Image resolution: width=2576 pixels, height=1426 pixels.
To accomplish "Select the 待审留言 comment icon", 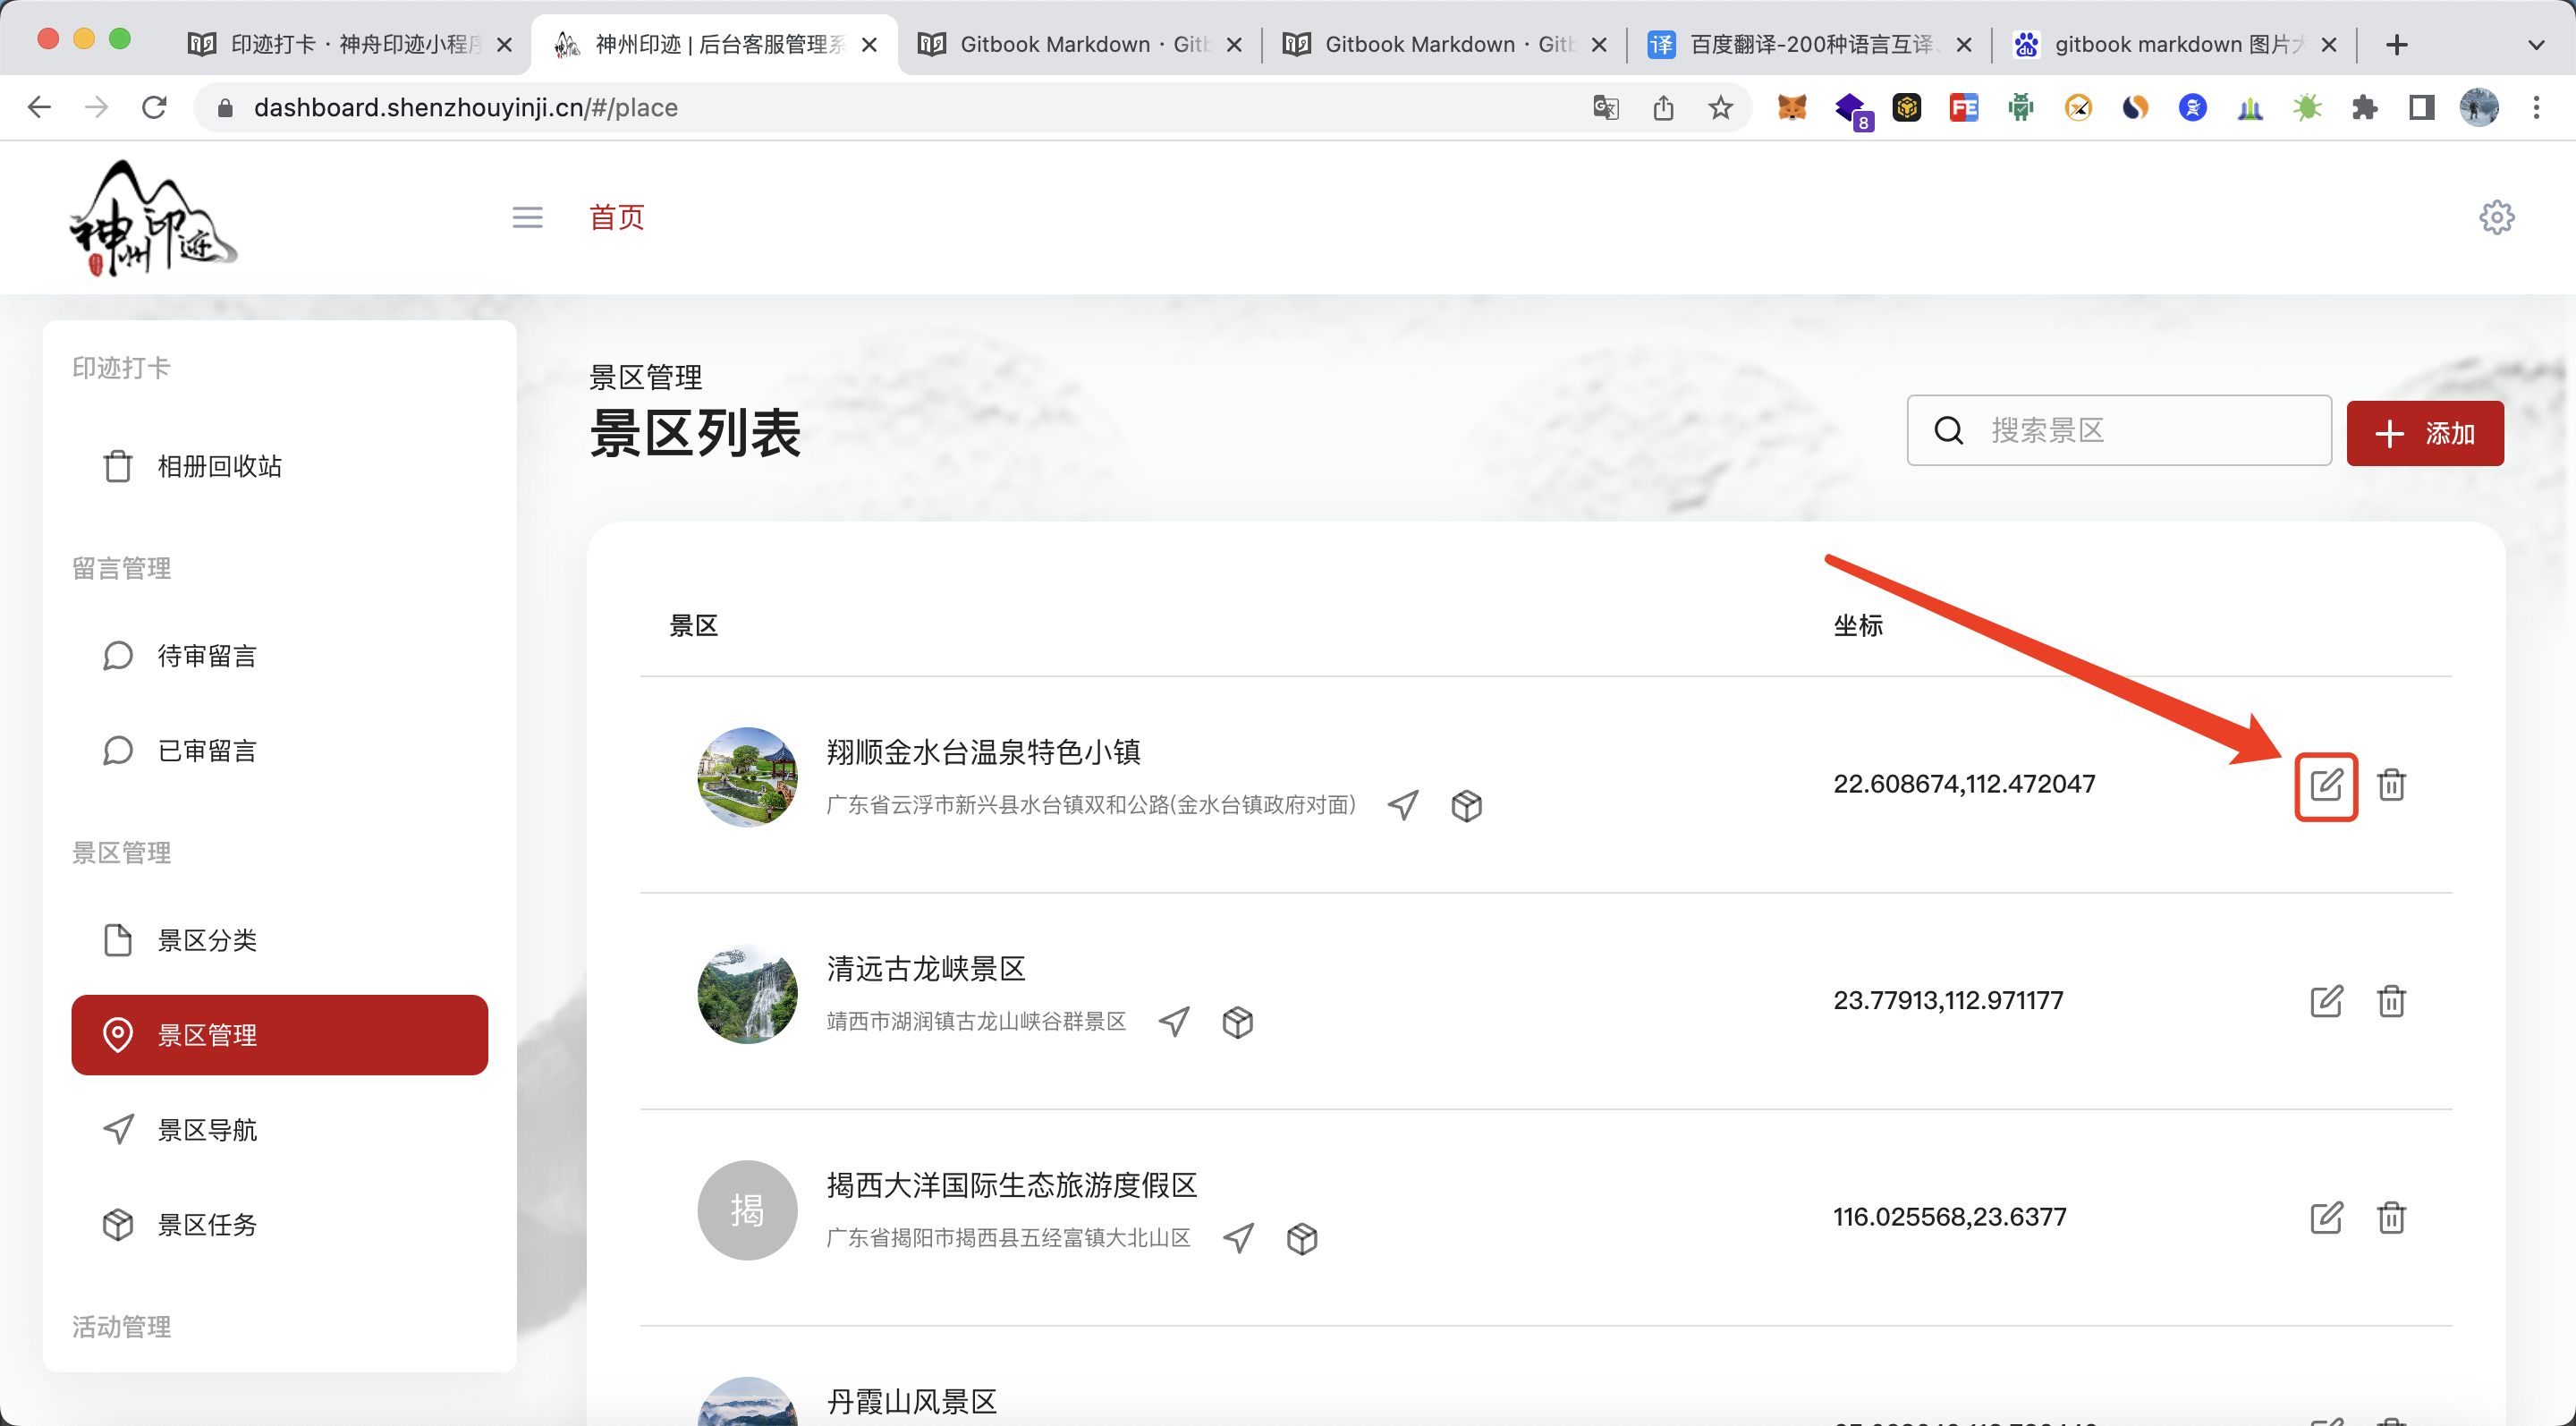I will (118, 655).
